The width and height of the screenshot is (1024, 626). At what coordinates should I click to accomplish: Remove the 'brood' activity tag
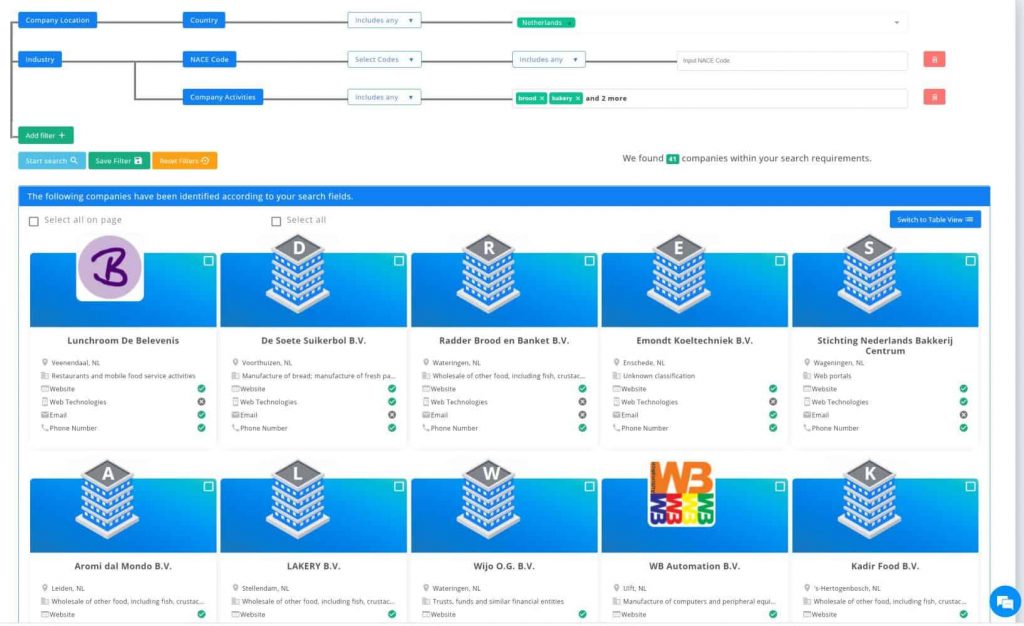(542, 98)
